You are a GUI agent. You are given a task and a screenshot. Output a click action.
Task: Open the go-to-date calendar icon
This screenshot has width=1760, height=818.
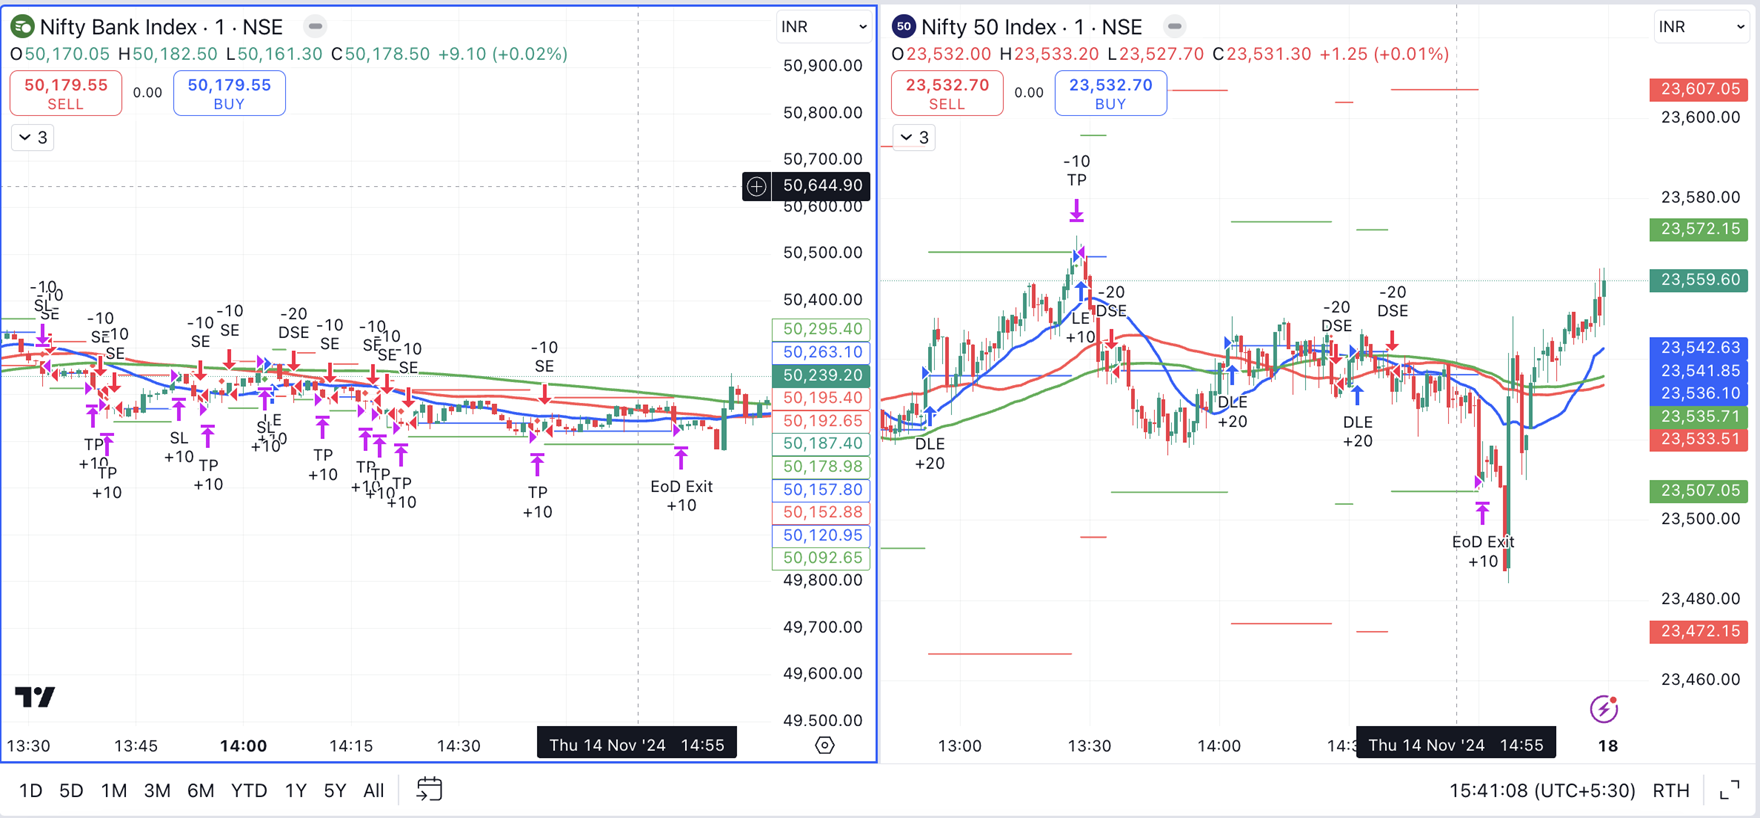tap(429, 790)
